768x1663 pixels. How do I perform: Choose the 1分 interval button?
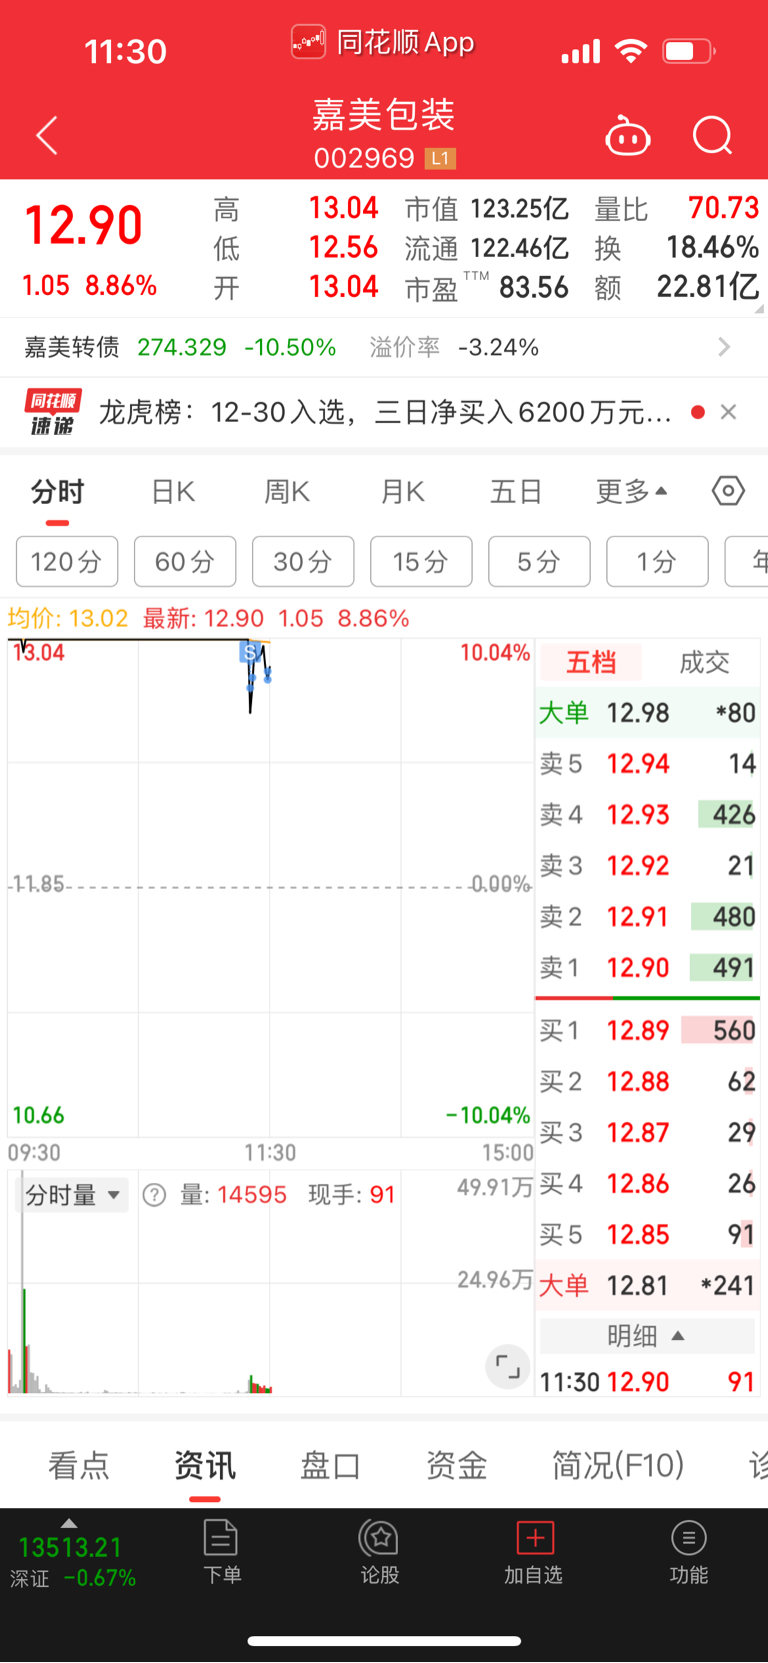tap(657, 561)
